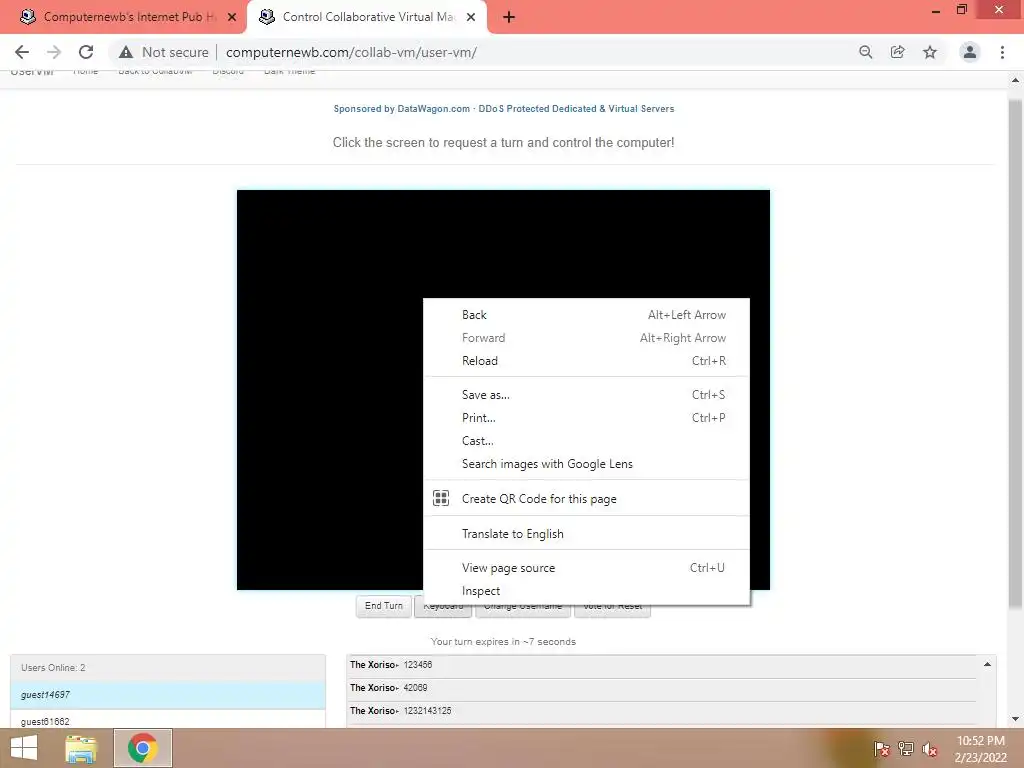Click the page scrollbar down arrow

(x=1015, y=719)
